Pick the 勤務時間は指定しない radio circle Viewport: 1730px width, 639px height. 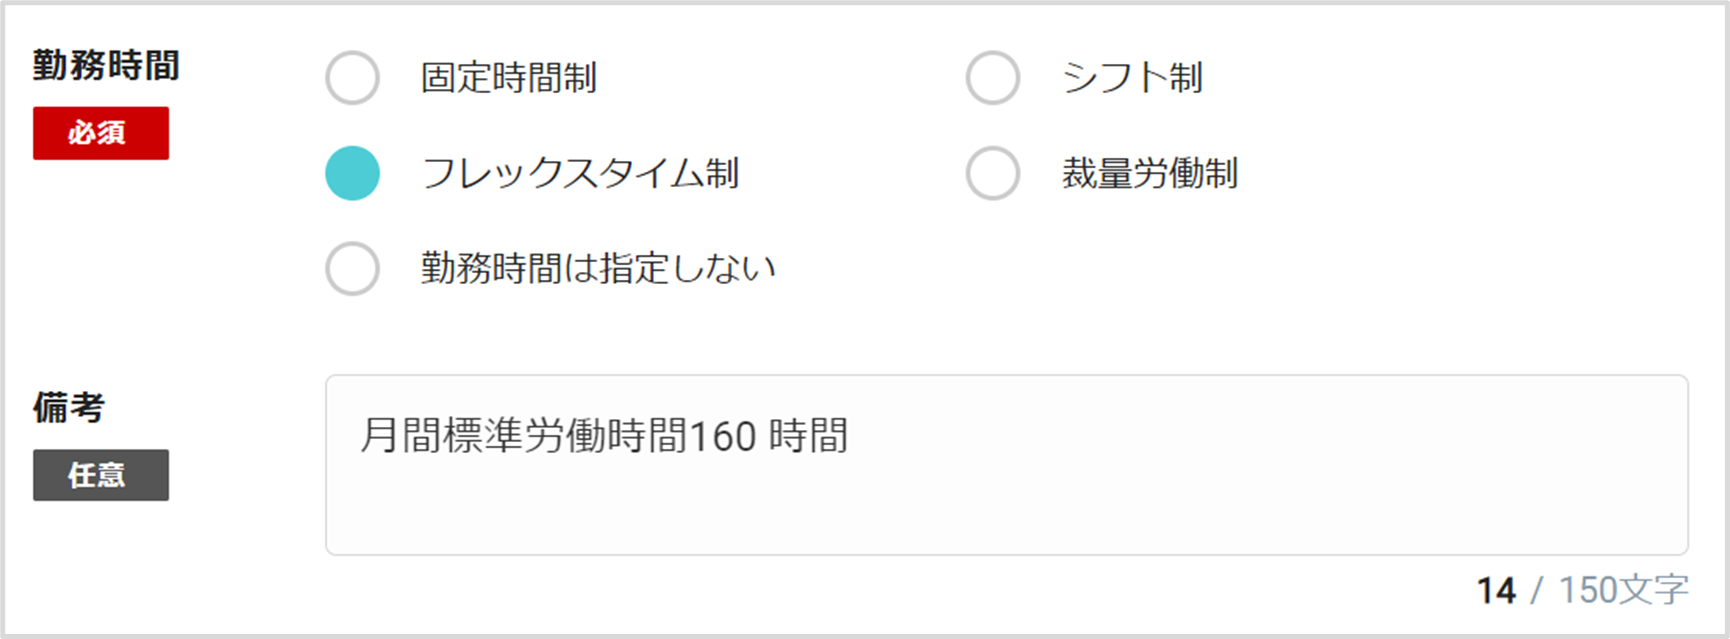[352, 268]
